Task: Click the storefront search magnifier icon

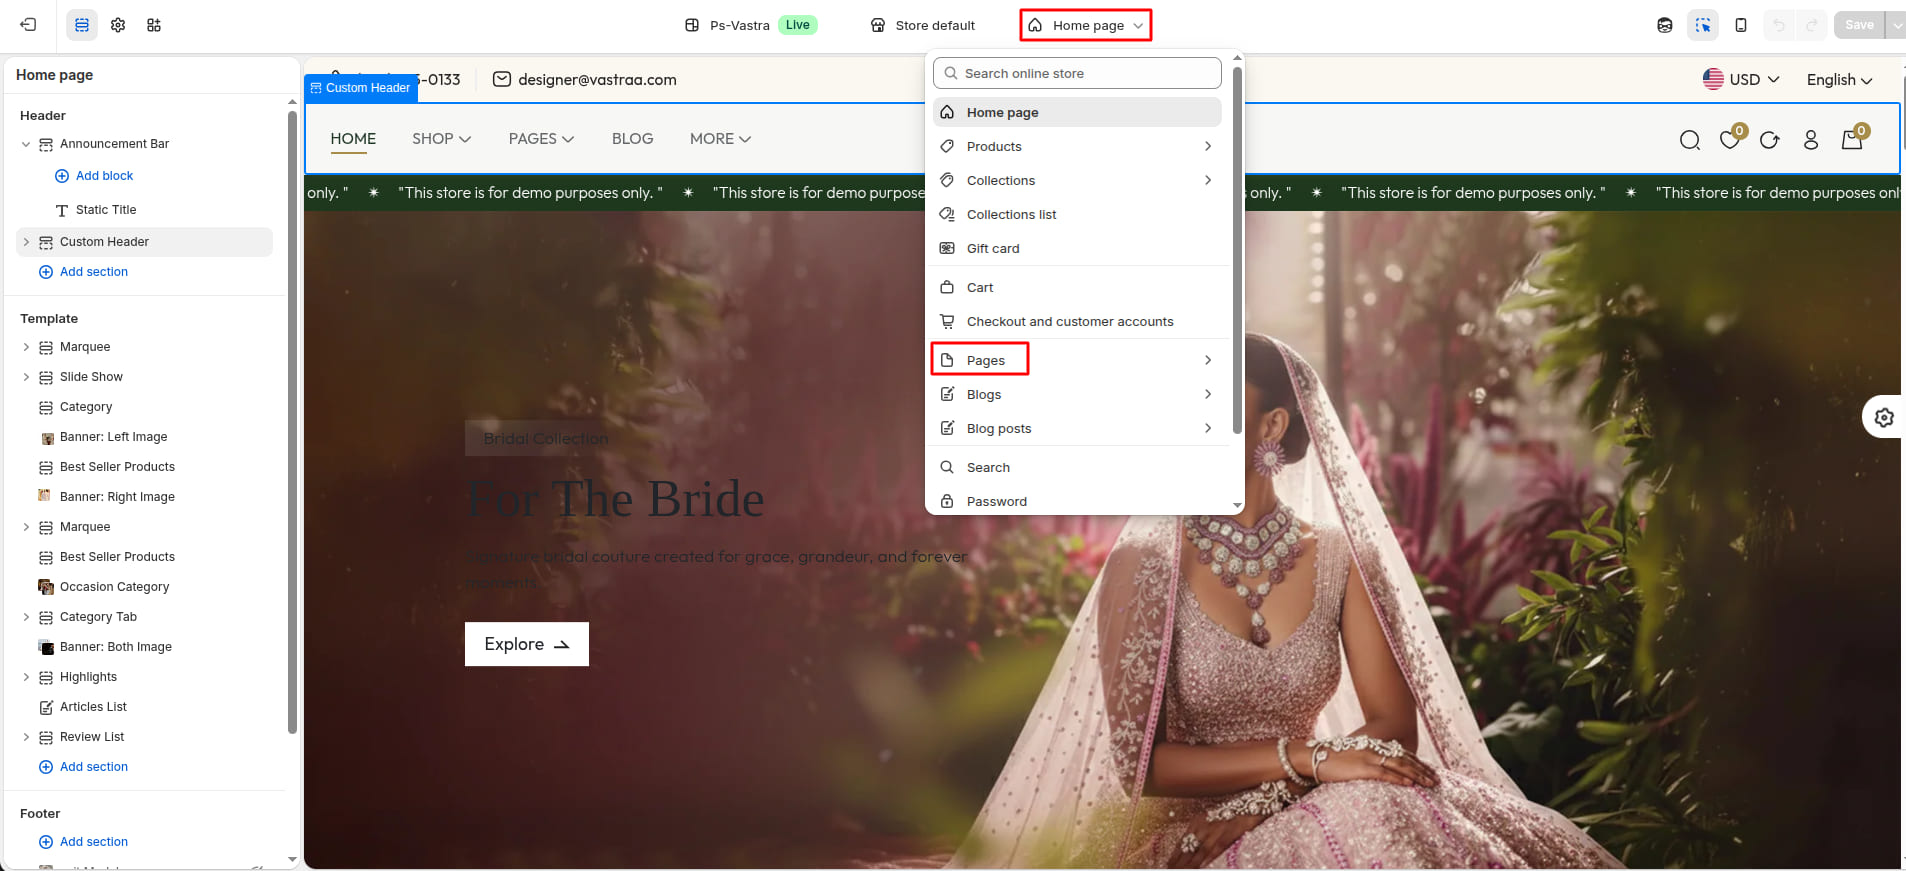Action: [x=1690, y=140]
